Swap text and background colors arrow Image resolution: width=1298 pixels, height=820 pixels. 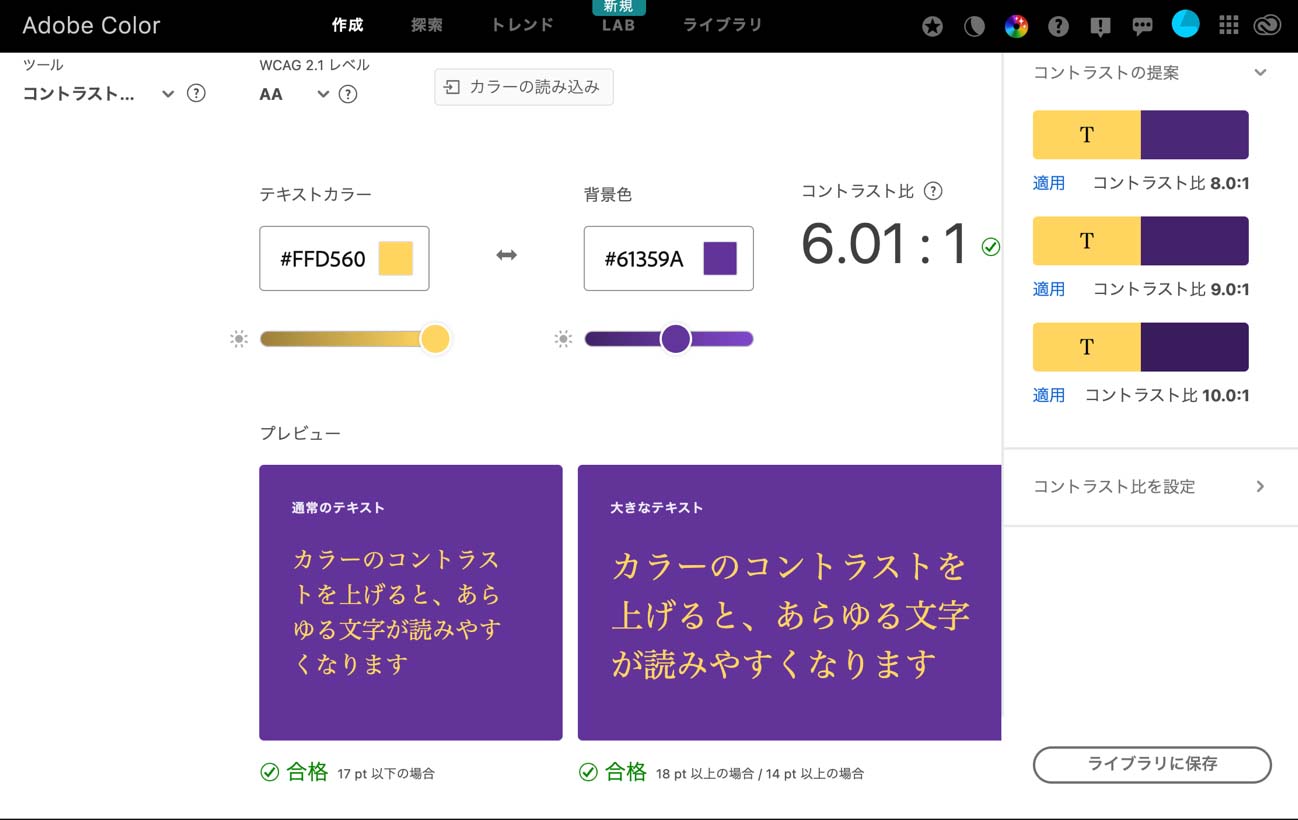[506, 255]
